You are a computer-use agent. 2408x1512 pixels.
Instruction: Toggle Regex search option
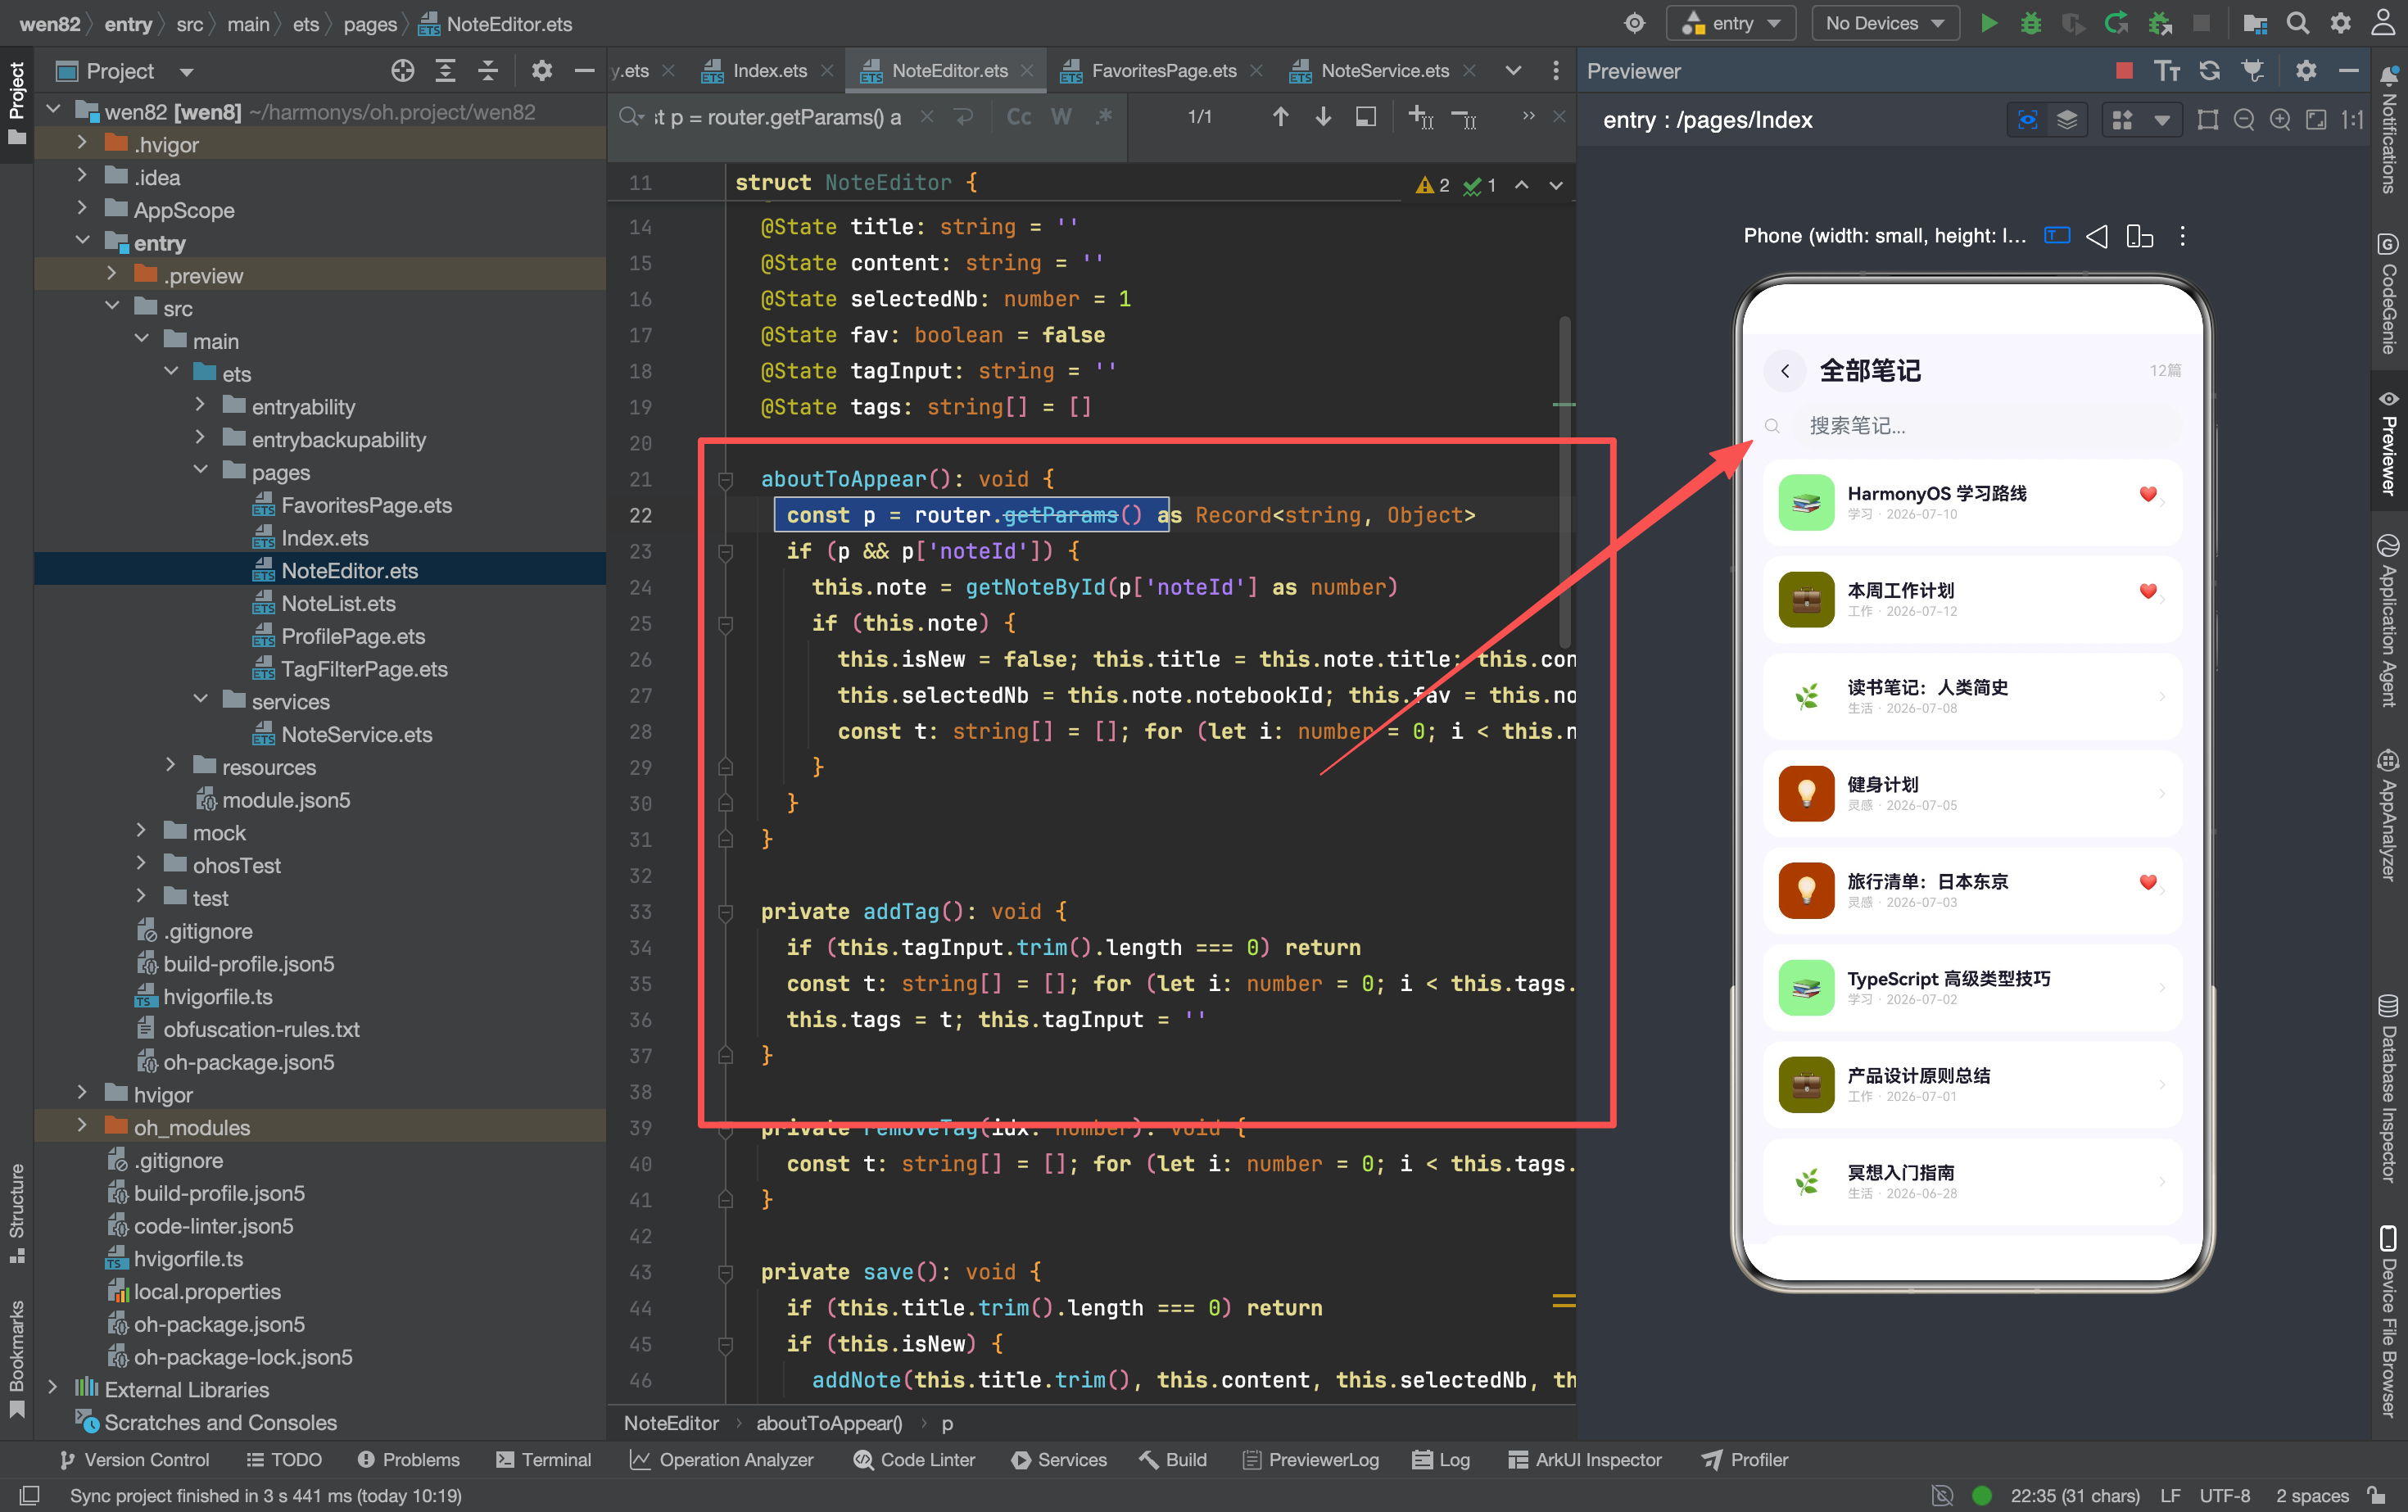(x=1104, y=117)
